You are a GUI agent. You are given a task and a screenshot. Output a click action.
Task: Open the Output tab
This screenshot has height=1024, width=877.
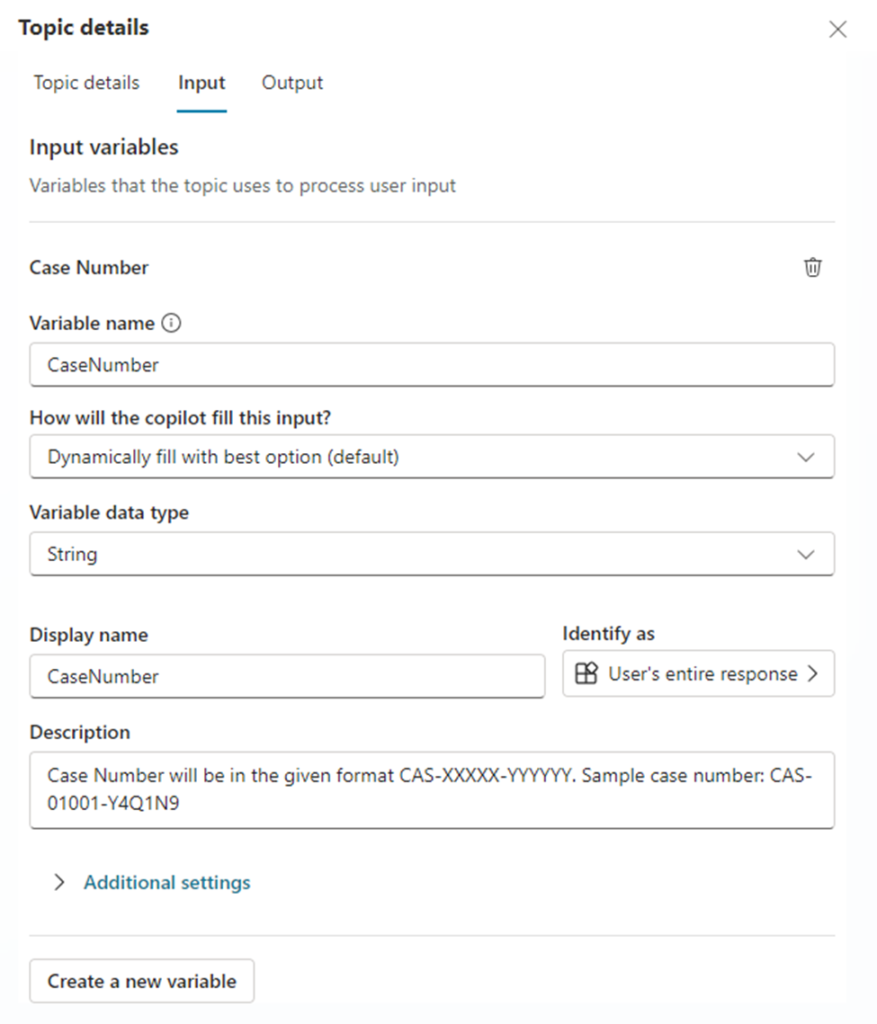pos(292,83)
